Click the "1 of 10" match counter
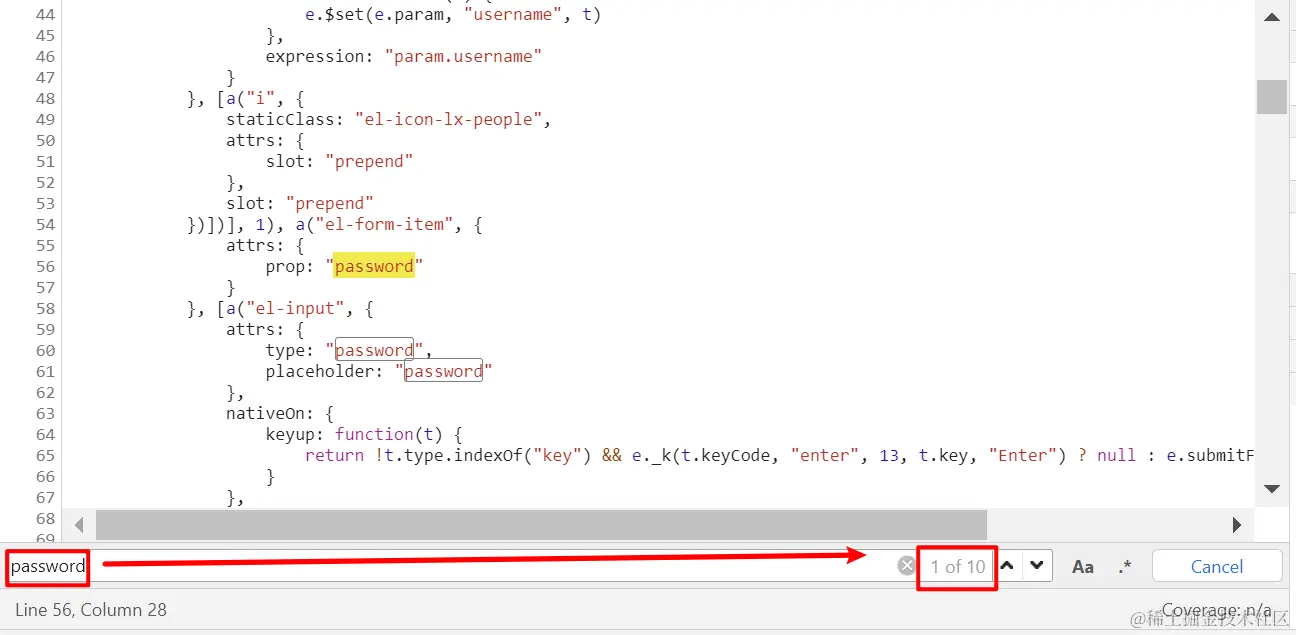The image size is (1296, 635). click(x=958, y=566)
